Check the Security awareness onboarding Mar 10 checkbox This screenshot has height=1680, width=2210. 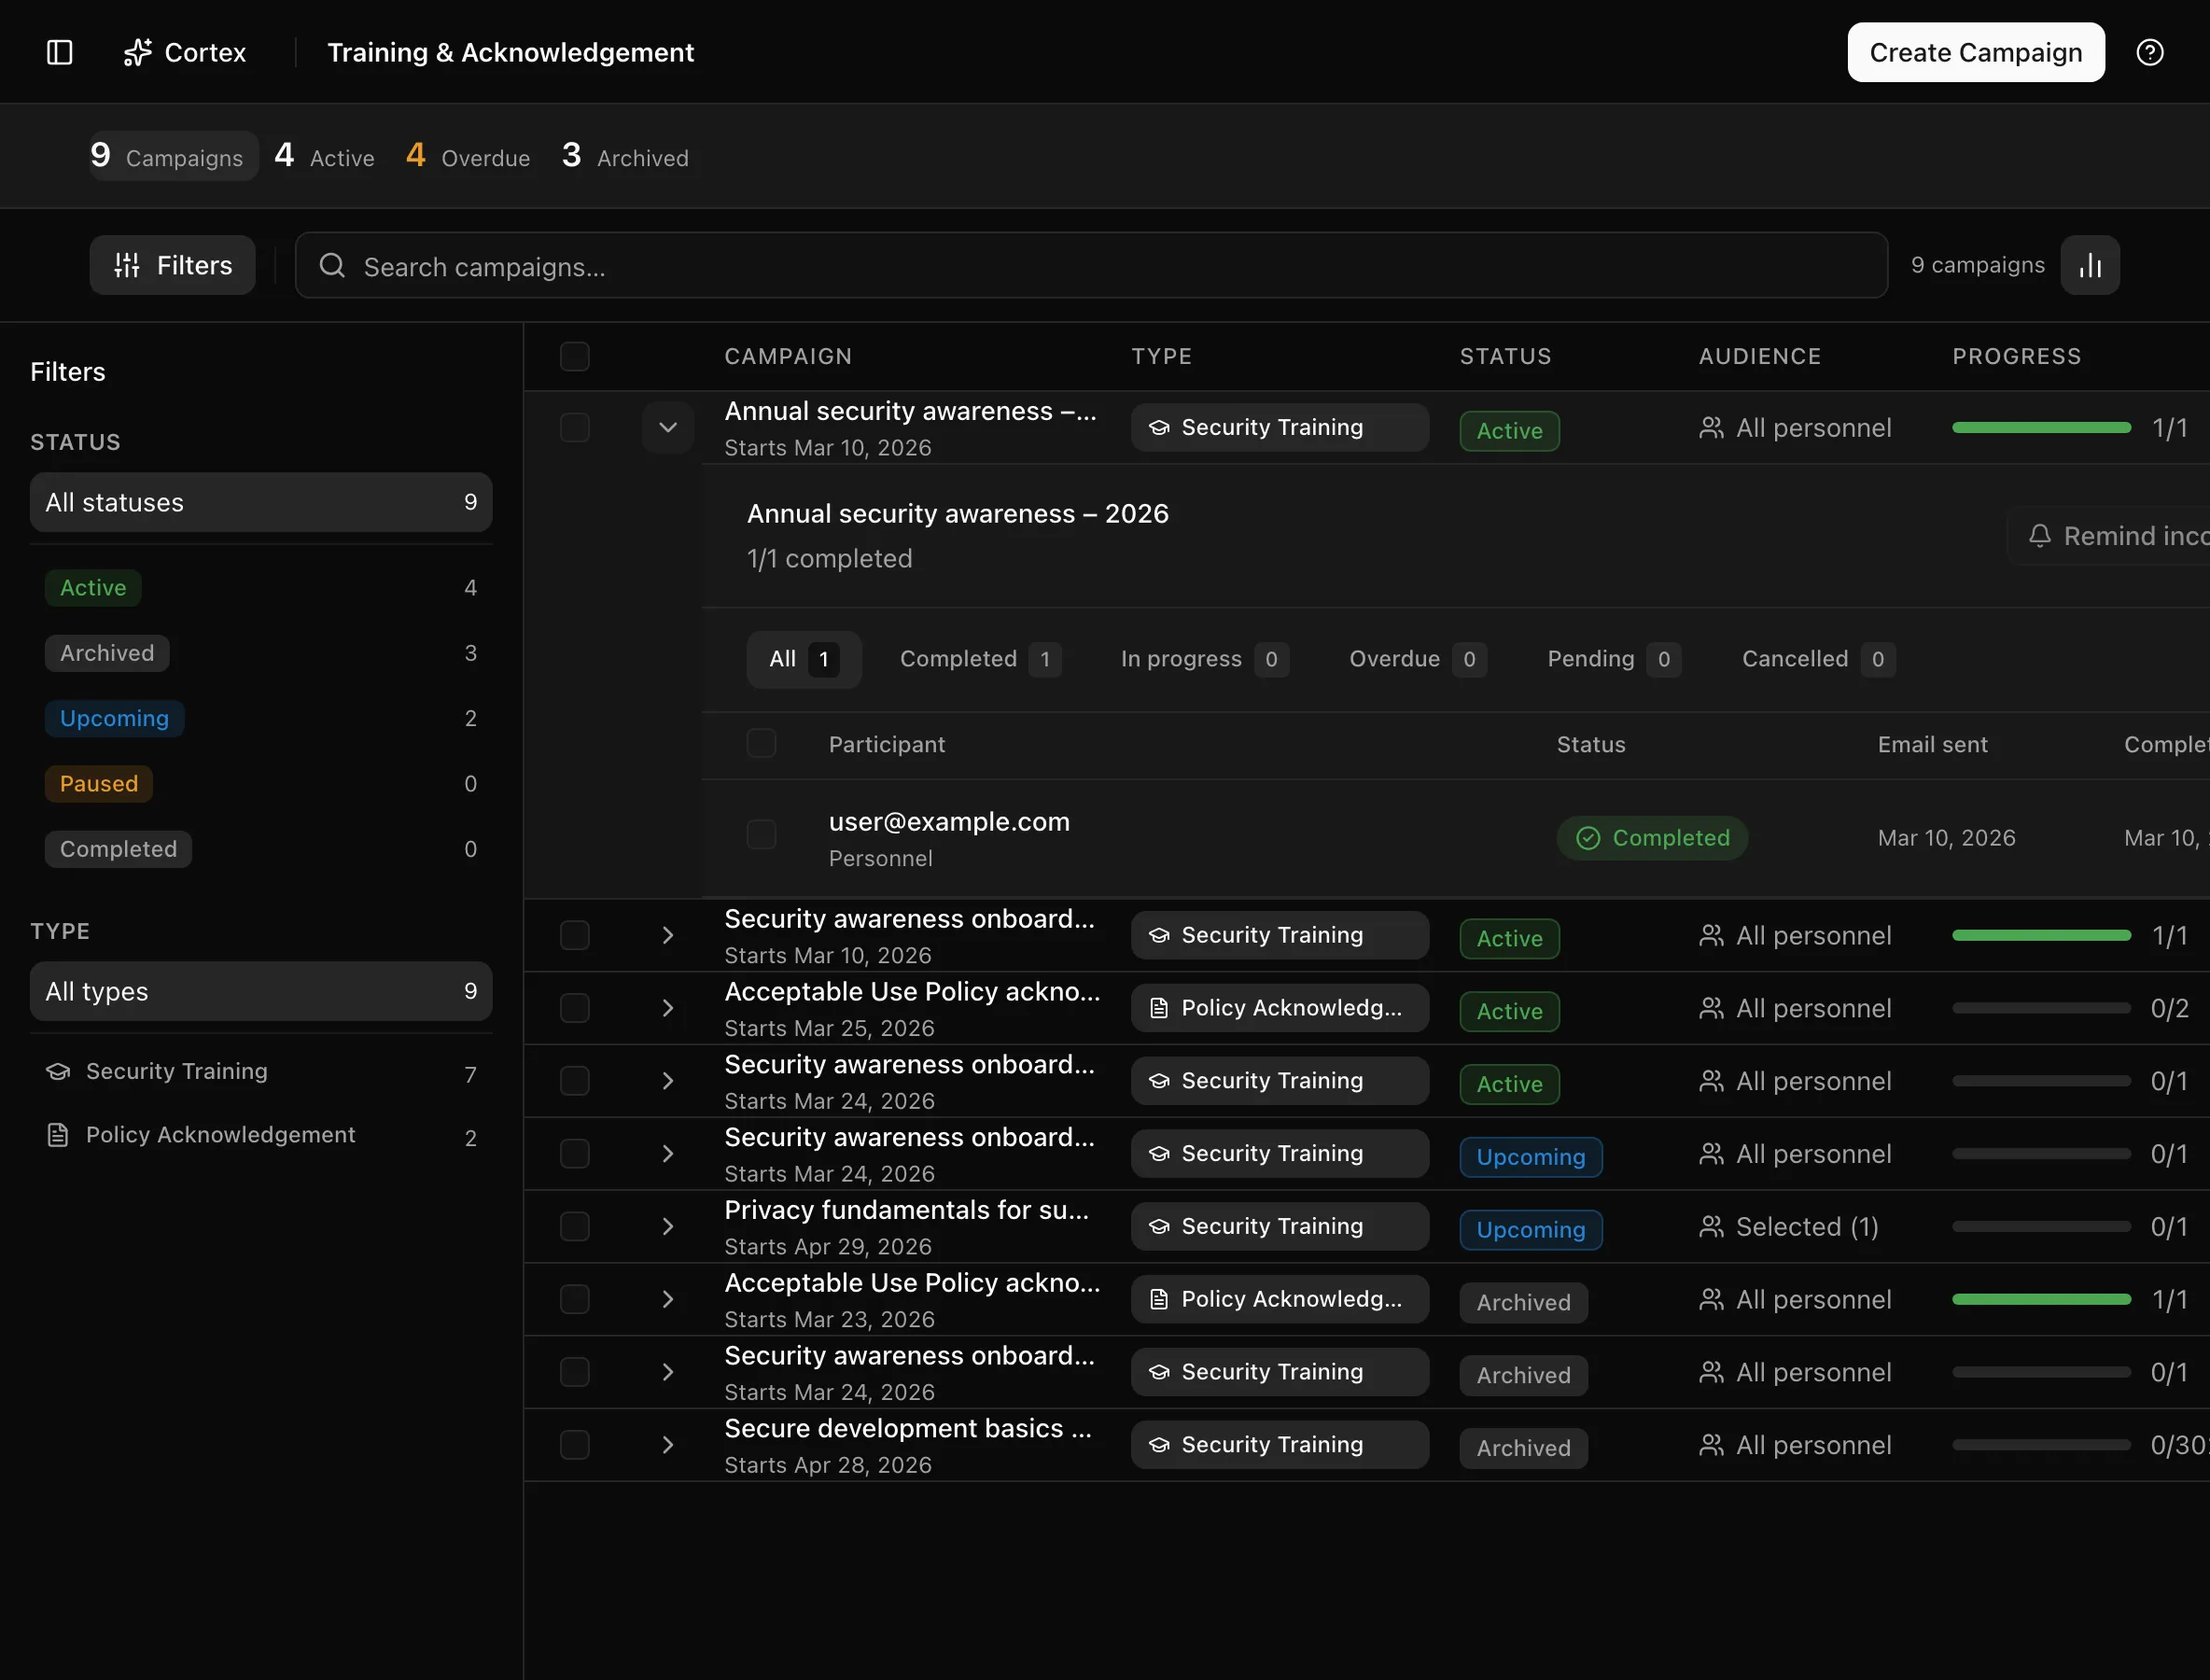pos(574,935)
